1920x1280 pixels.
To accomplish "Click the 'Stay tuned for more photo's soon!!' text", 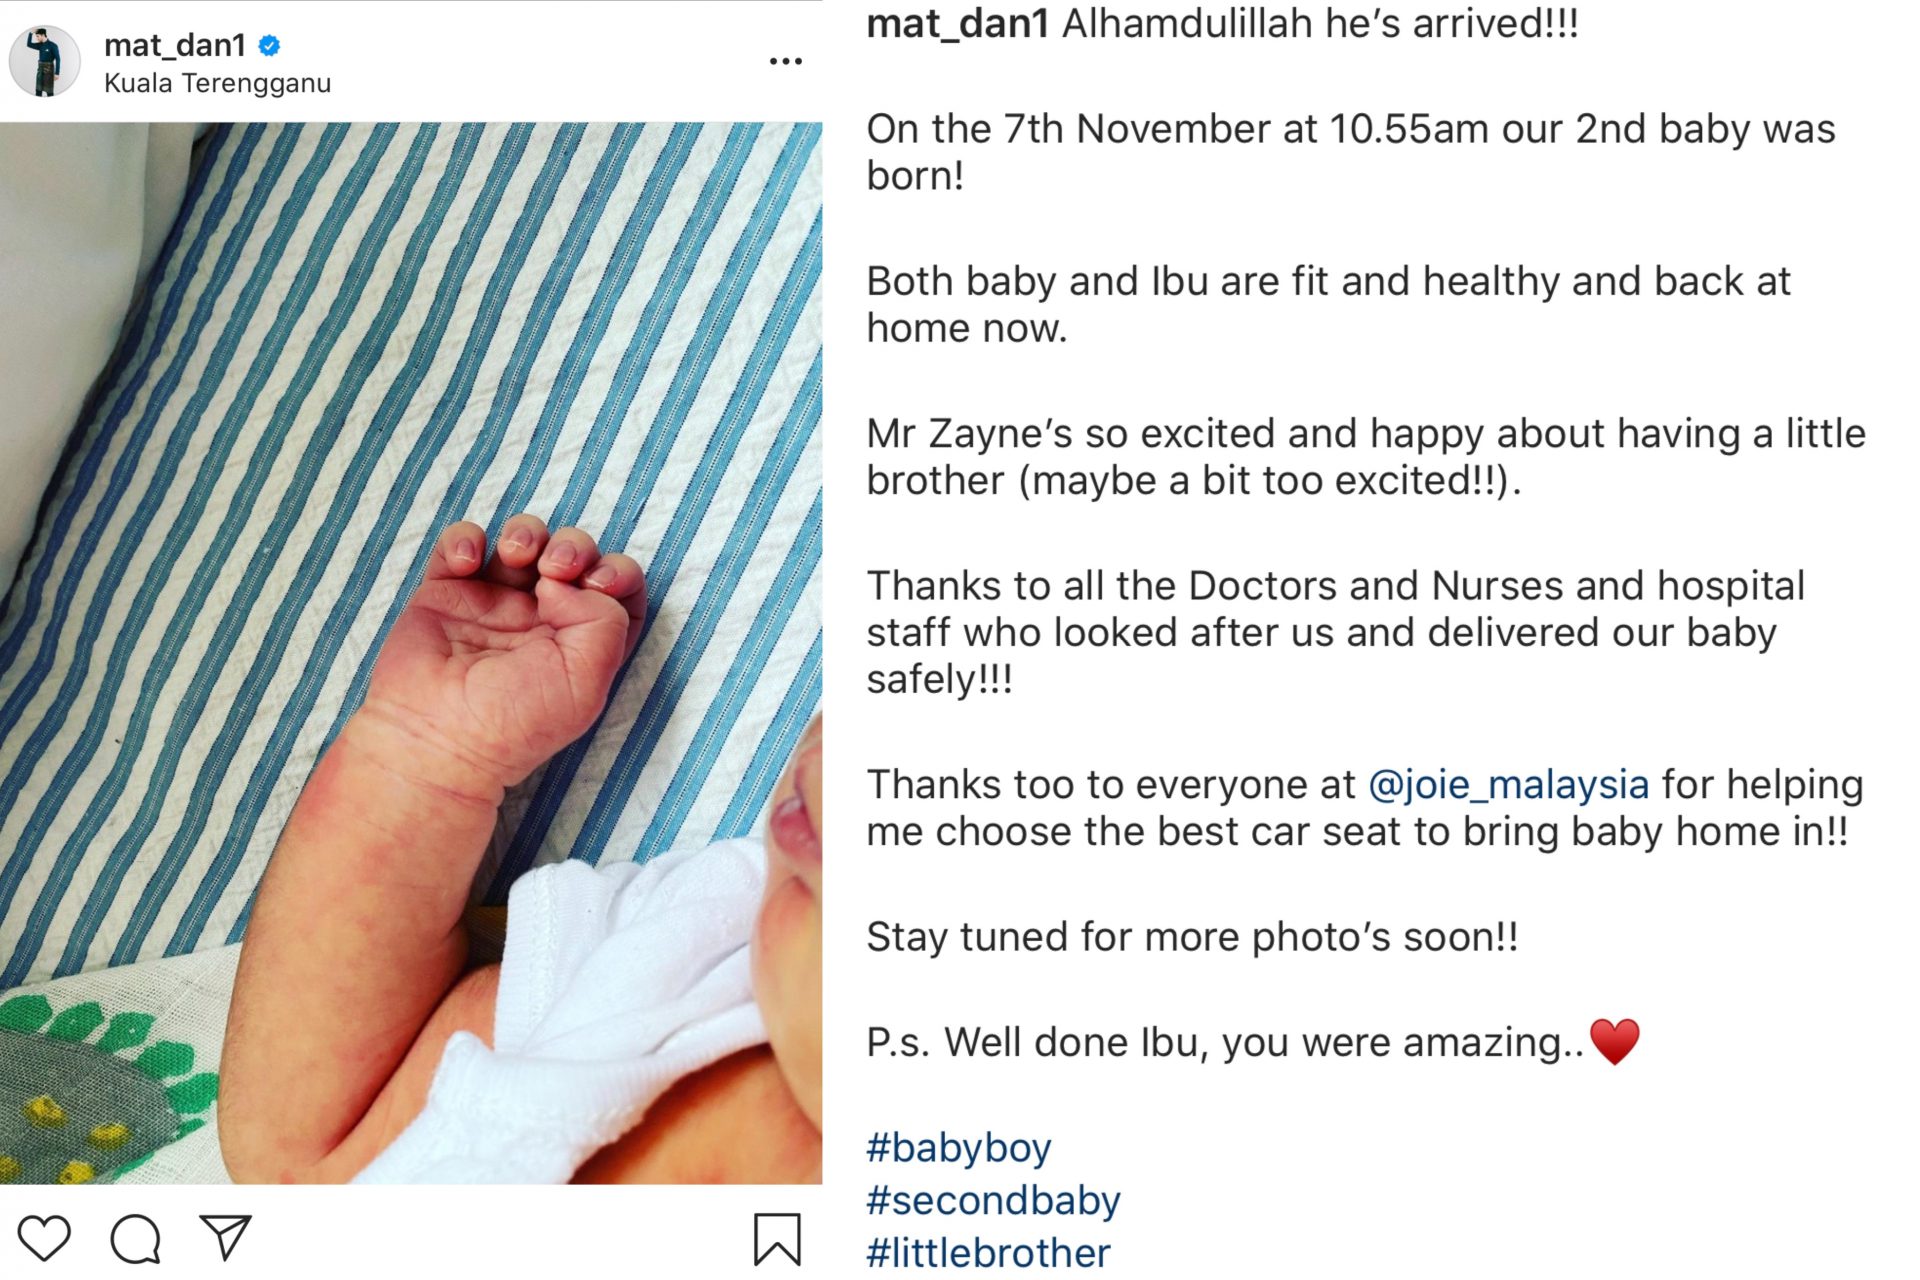I will click(1192, 937).
